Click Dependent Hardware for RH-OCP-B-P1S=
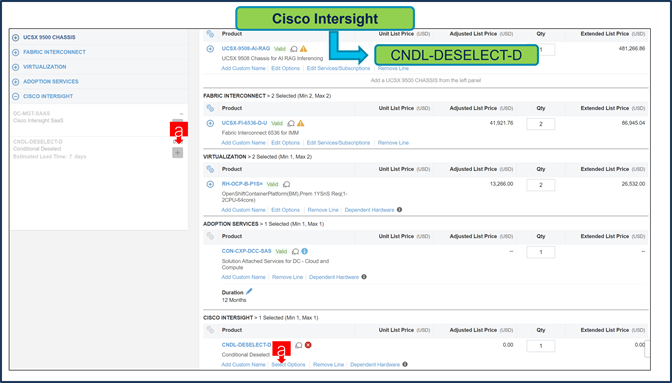This screenshot has width=672, height=383. [369, 210]
